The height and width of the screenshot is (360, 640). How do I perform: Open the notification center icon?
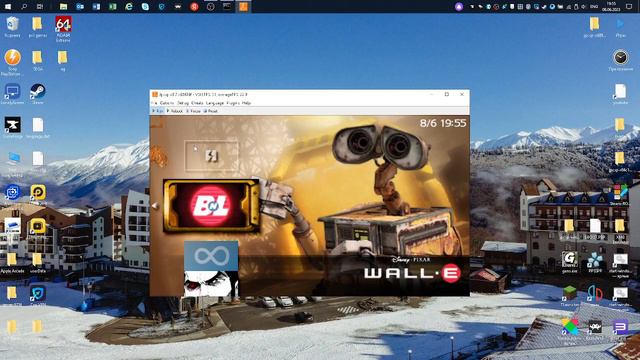pyautogui.click(x=629, y=7)
